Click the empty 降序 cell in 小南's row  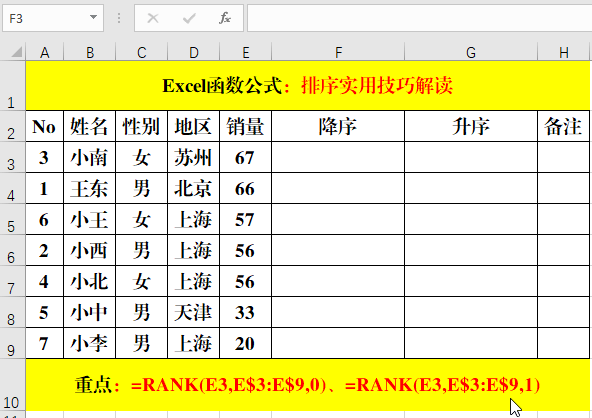coord(338,157)
